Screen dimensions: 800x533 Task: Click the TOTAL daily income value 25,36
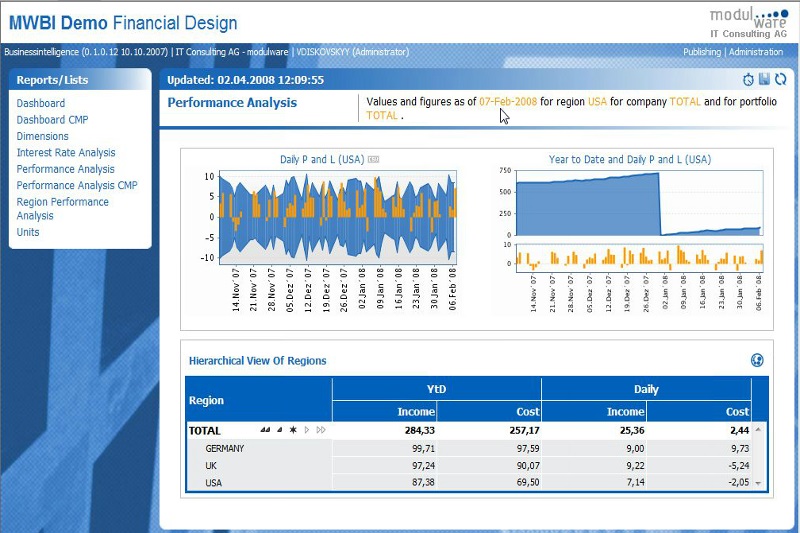pos(632,430)
